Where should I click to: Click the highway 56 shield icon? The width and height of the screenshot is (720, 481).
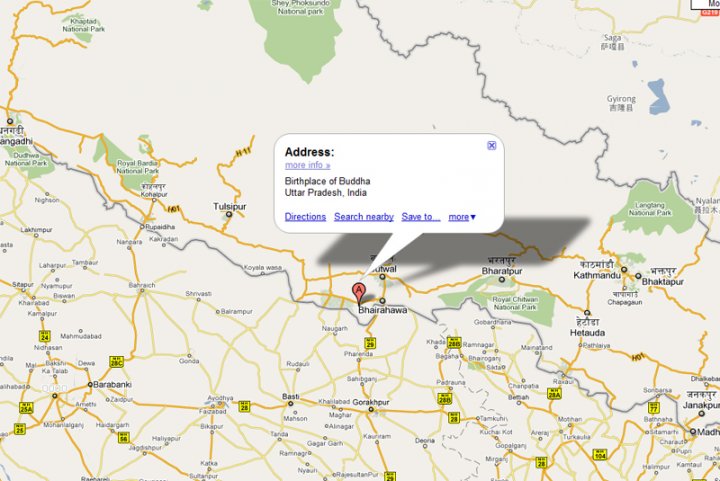coord(124,437)
